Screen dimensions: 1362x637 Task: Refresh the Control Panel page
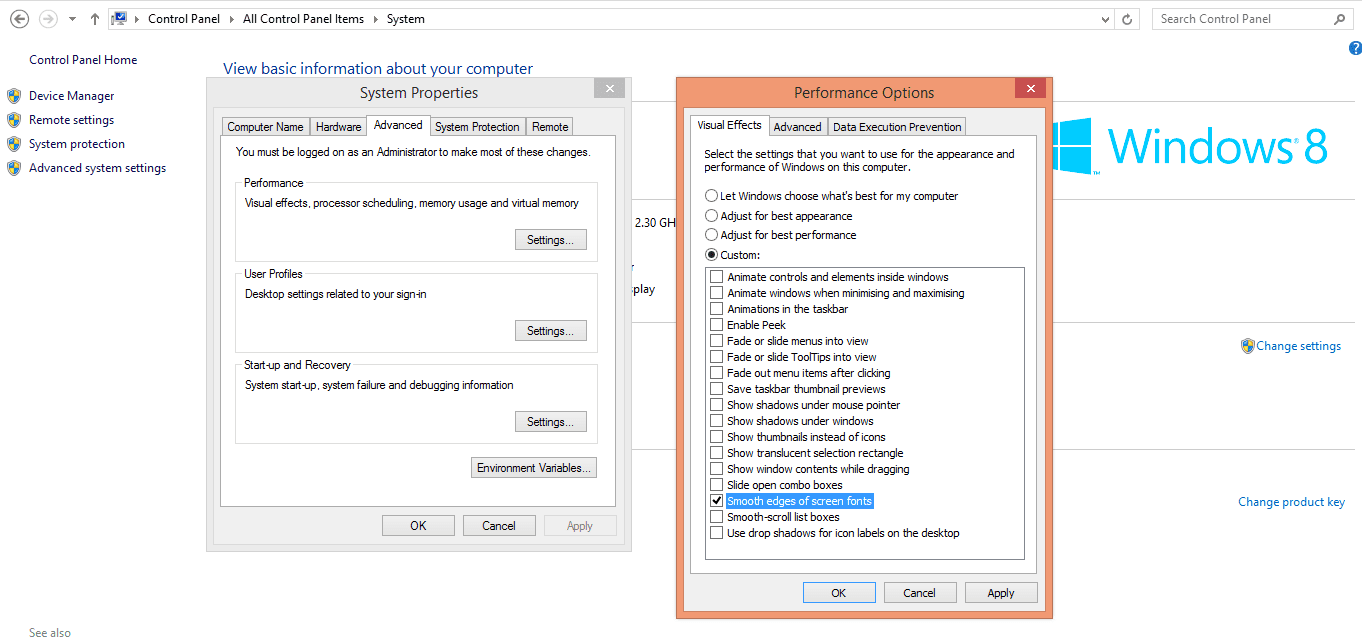click(1128, 19)
